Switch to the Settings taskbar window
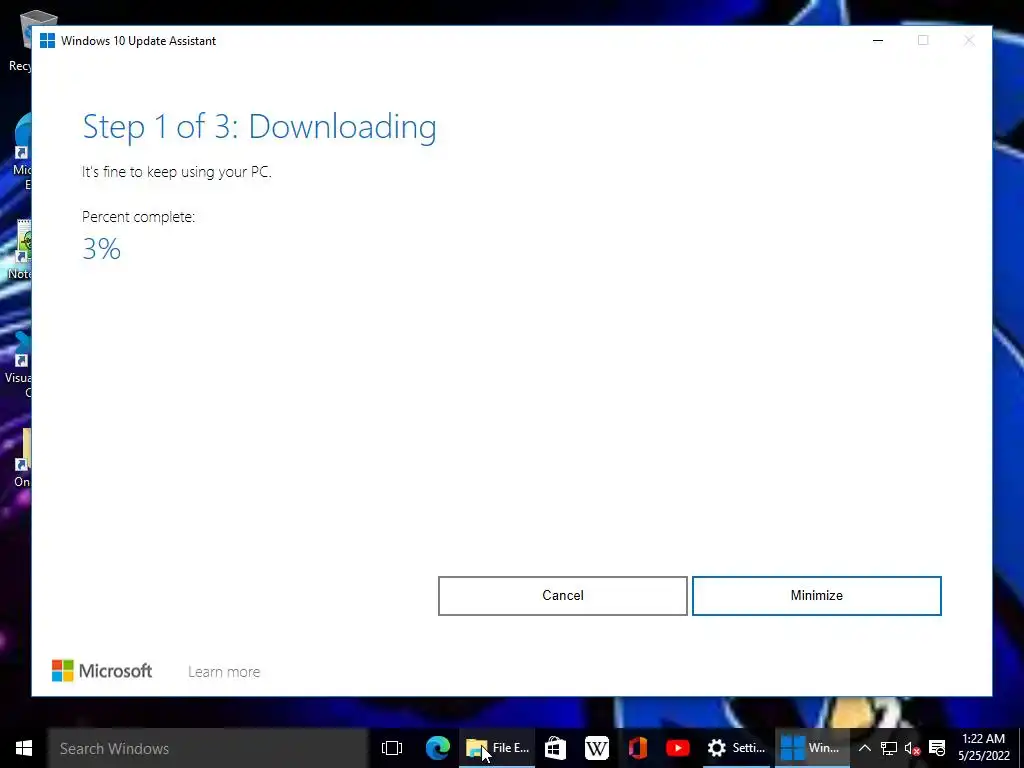Viewport: 1024px width, 768px height. tap(736, 748)
